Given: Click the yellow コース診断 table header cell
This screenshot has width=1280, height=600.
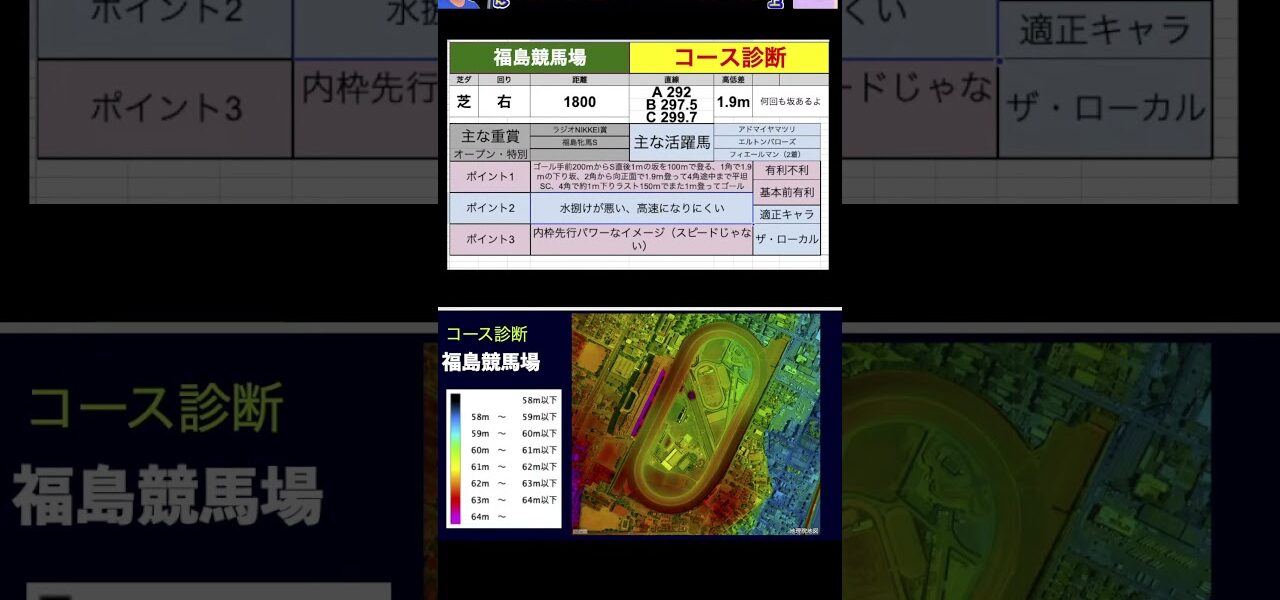Looking at the screenshot, I should (x=729, y=58).
